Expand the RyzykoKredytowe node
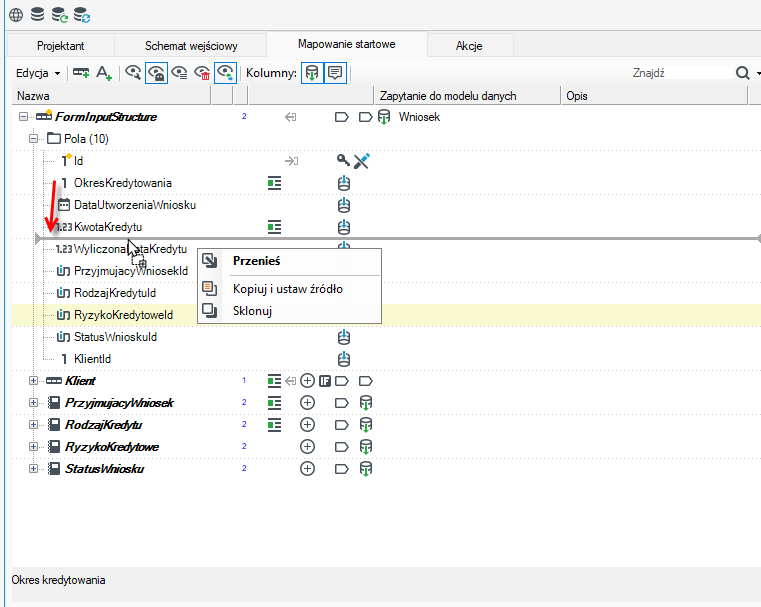The height and width of the screenshot is (607, 761). click(33, 446)
